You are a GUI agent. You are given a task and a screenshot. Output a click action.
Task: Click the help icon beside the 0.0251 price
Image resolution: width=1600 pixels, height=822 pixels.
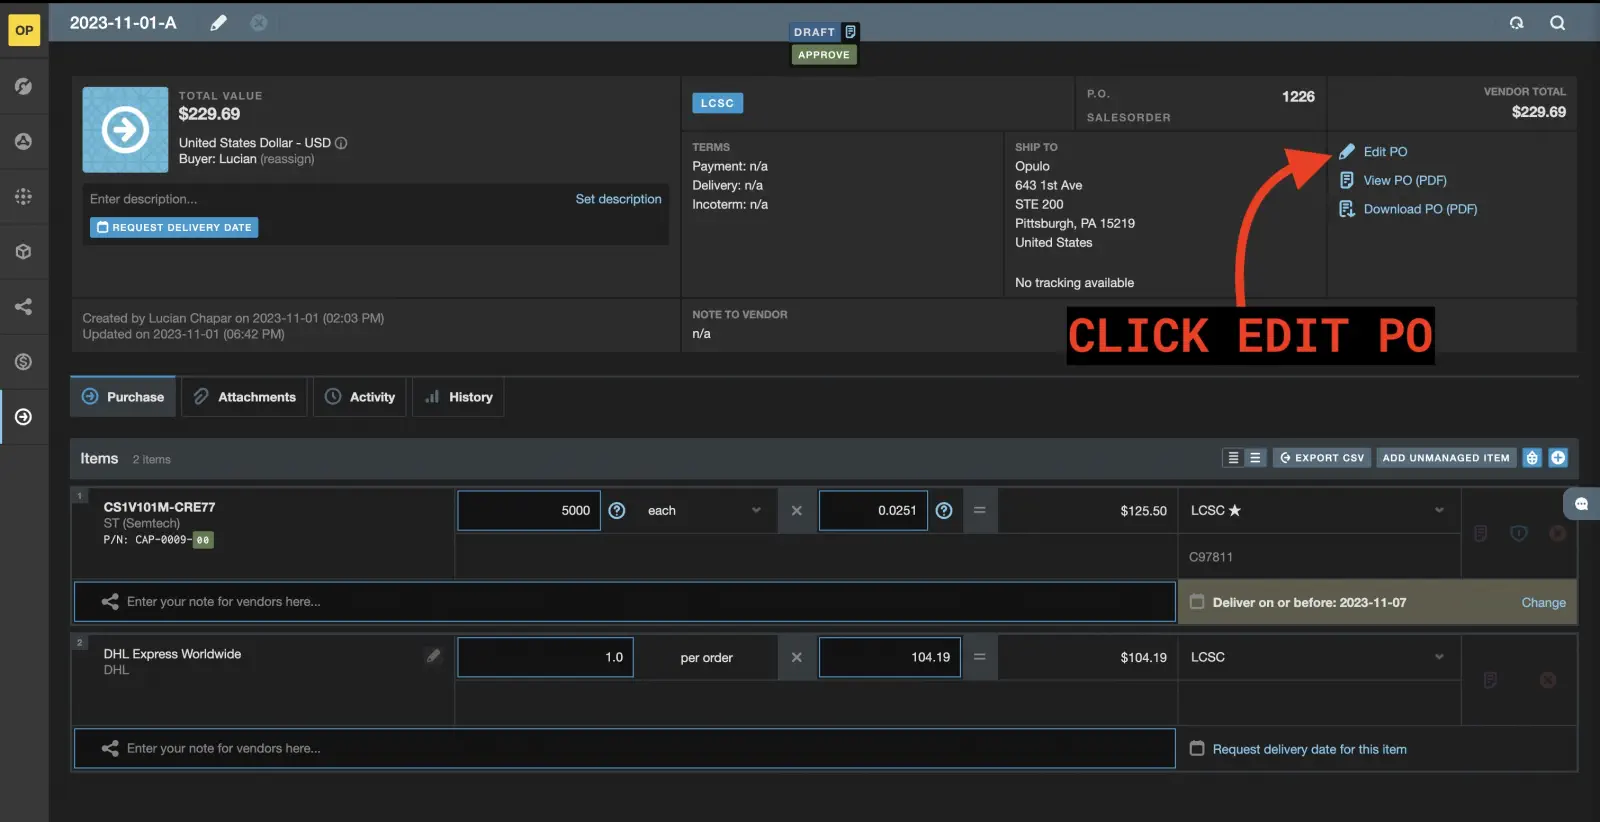(943, 511)
